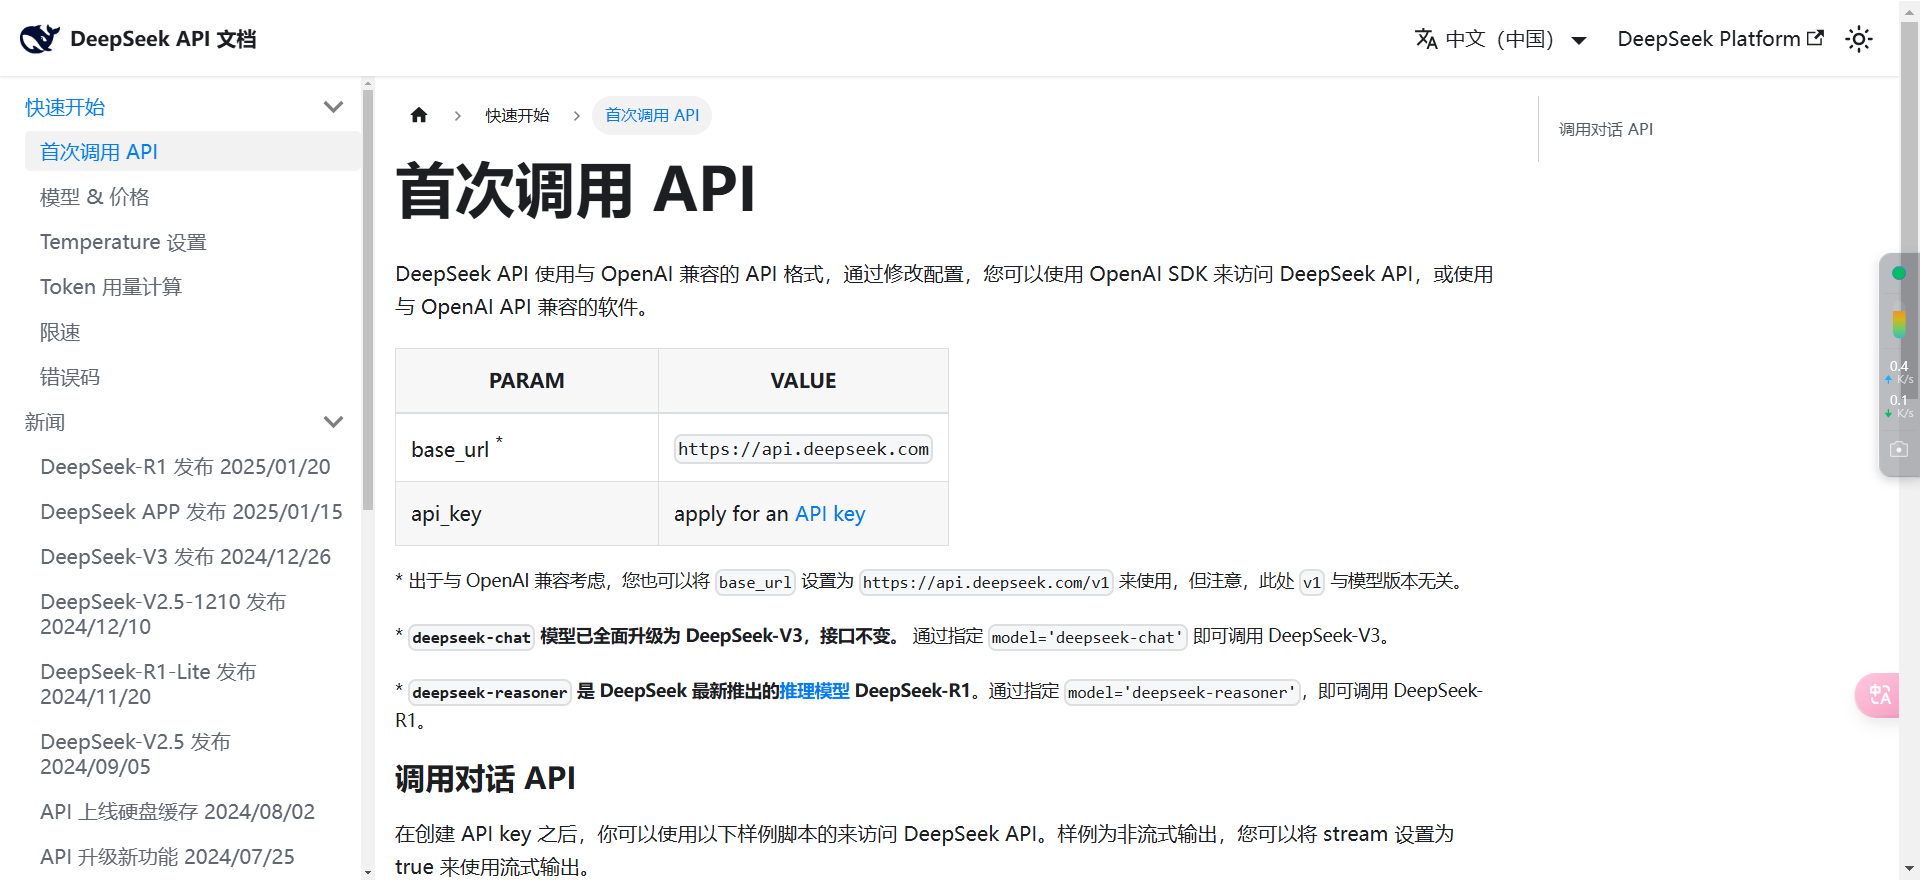Click the green status dot in floating widget

point(1898,273)
